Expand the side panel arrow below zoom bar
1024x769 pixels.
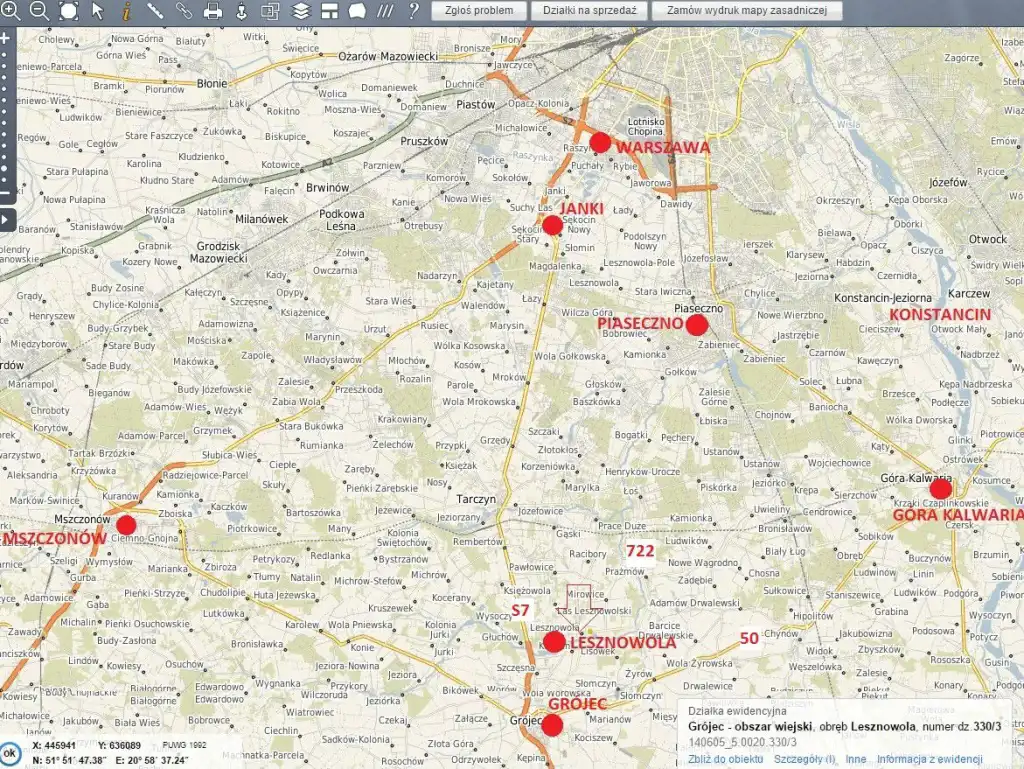click(x=5, y=219)
